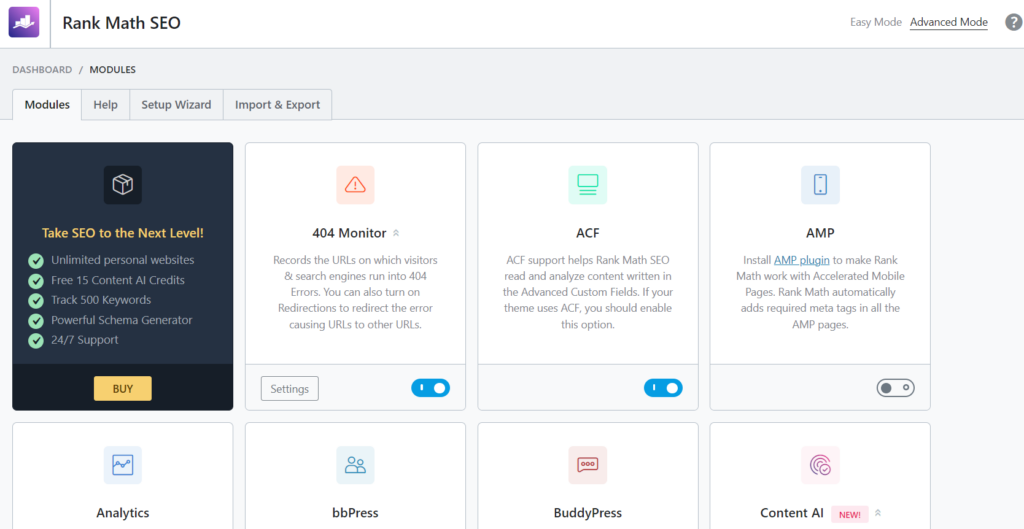Click the Rank Math SEO header title

(121, 23)
